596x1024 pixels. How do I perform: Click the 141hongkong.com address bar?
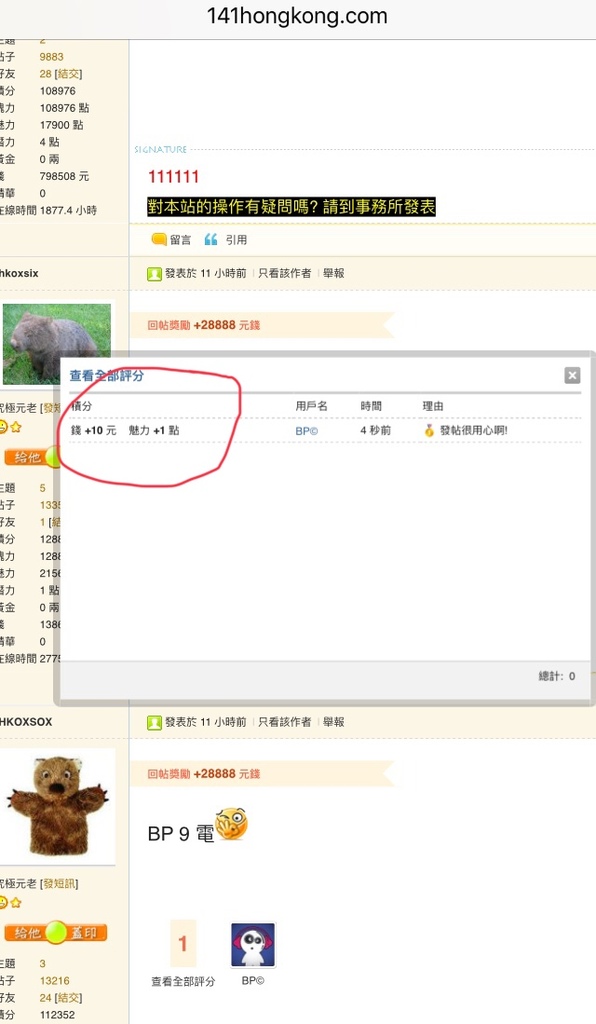298,16
